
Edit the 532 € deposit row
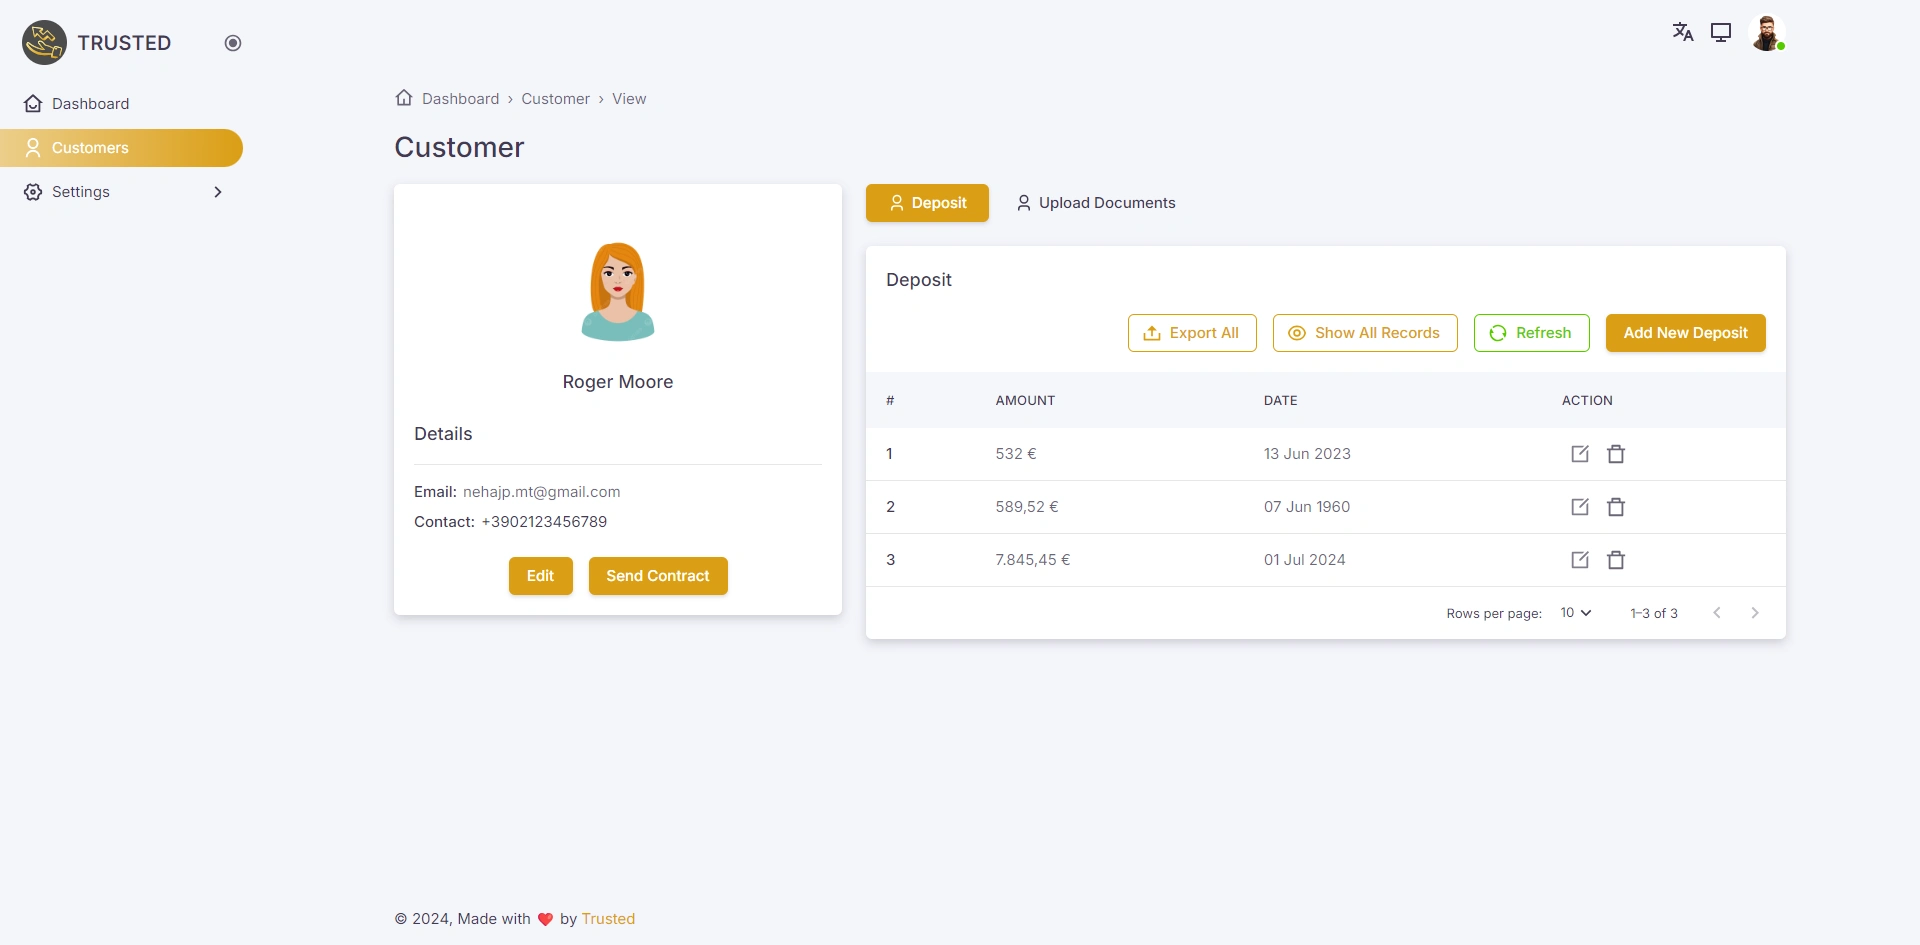[1580, 454]
